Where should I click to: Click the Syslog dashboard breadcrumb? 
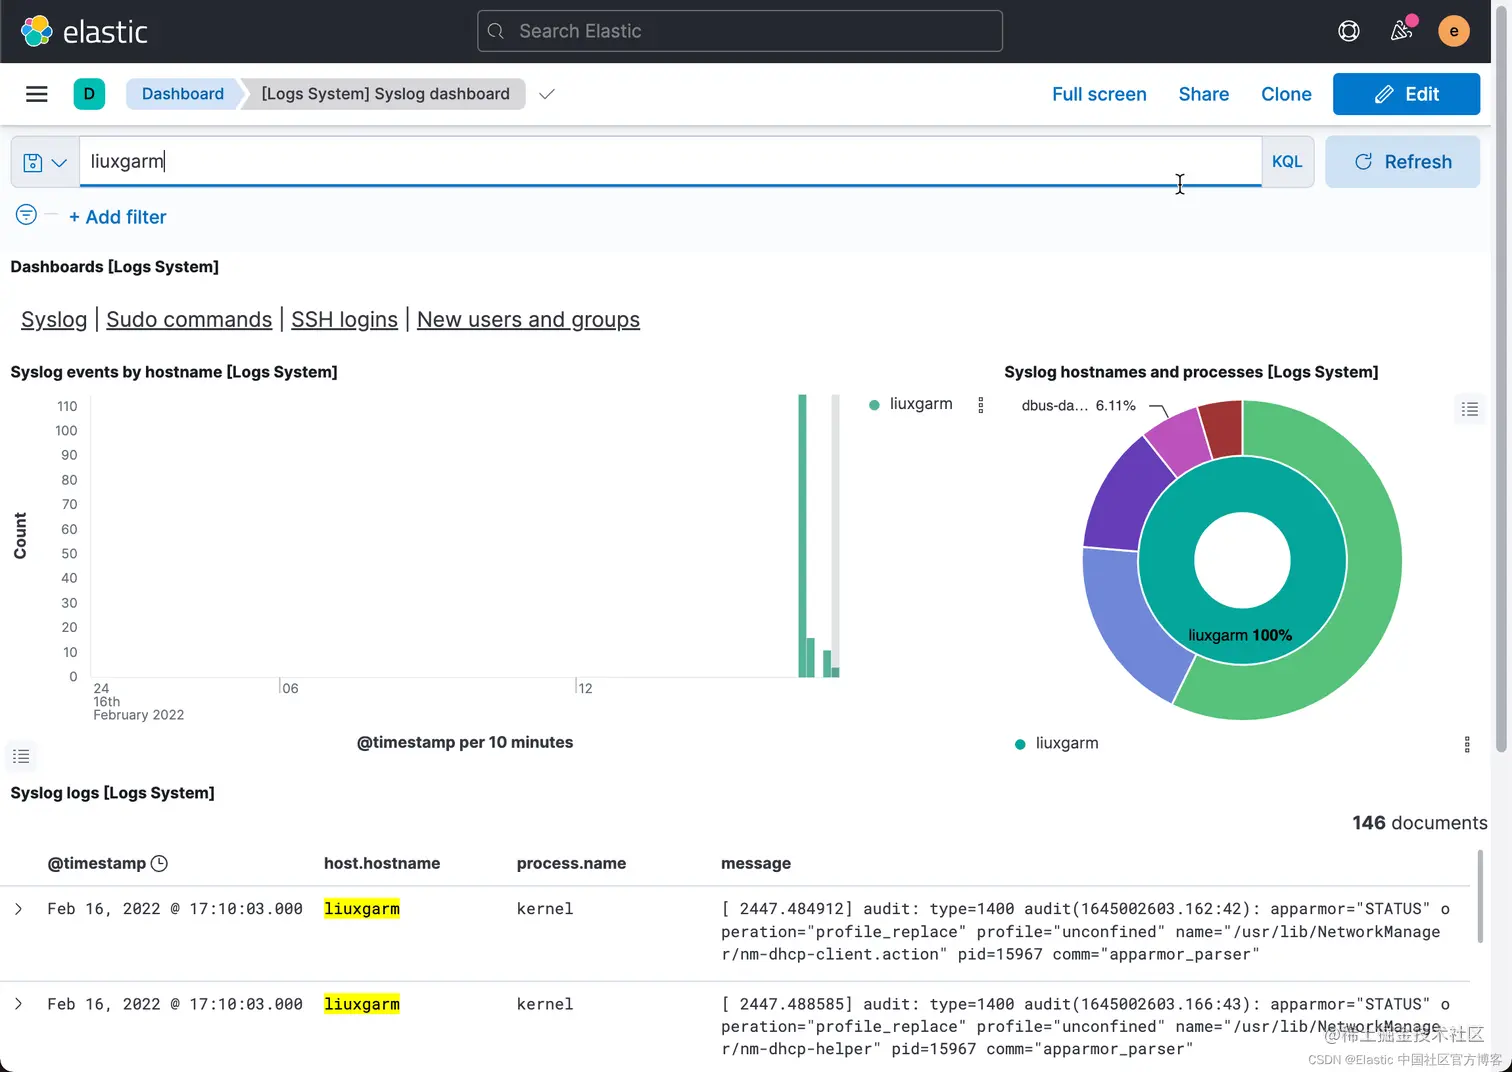(385, 94)
